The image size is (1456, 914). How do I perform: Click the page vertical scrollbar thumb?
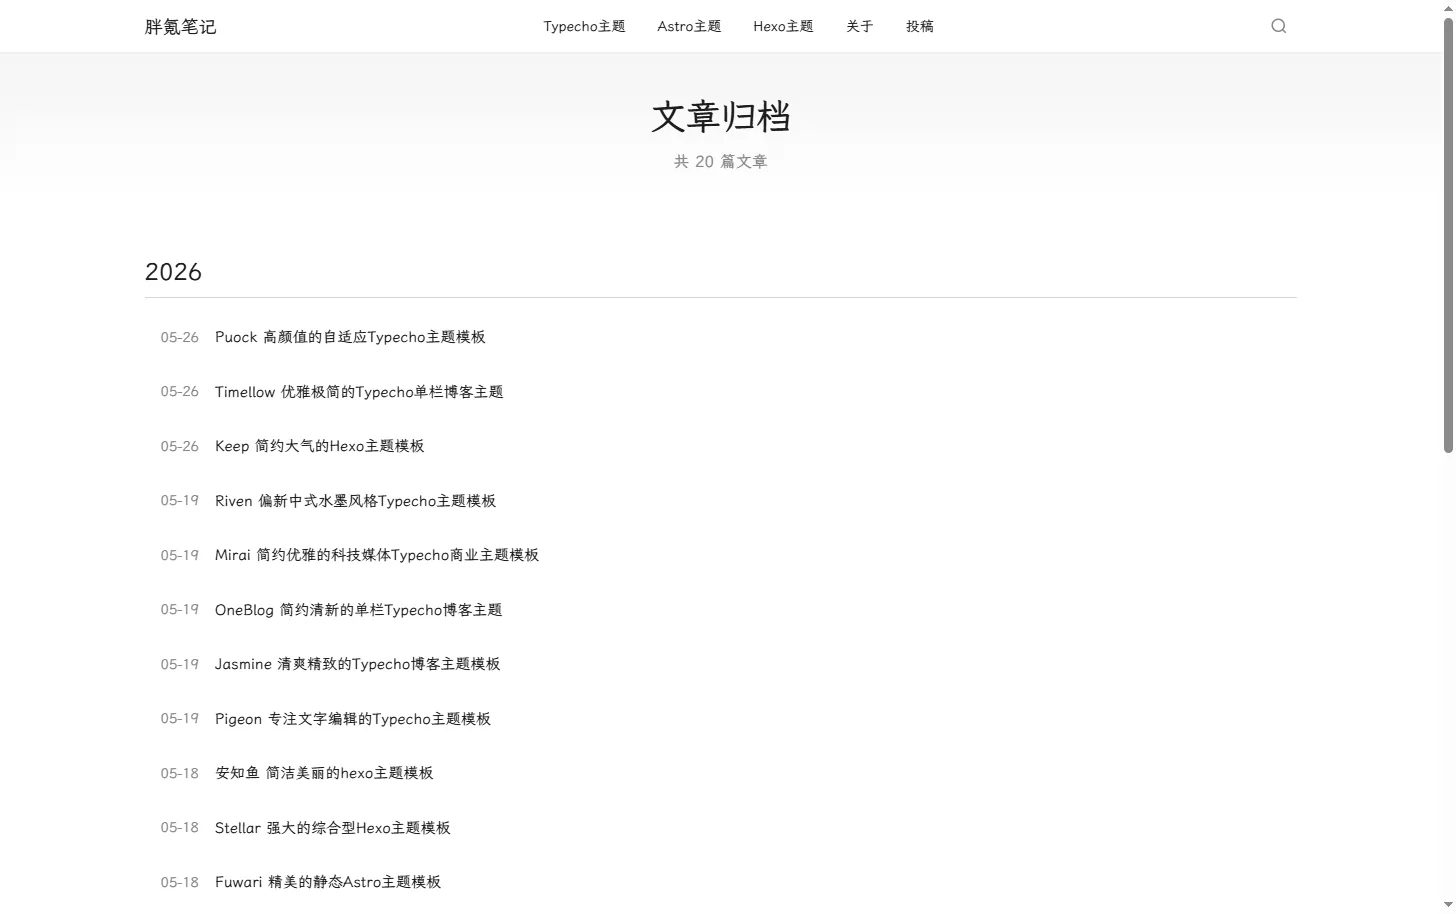(x=1448, y=235)
